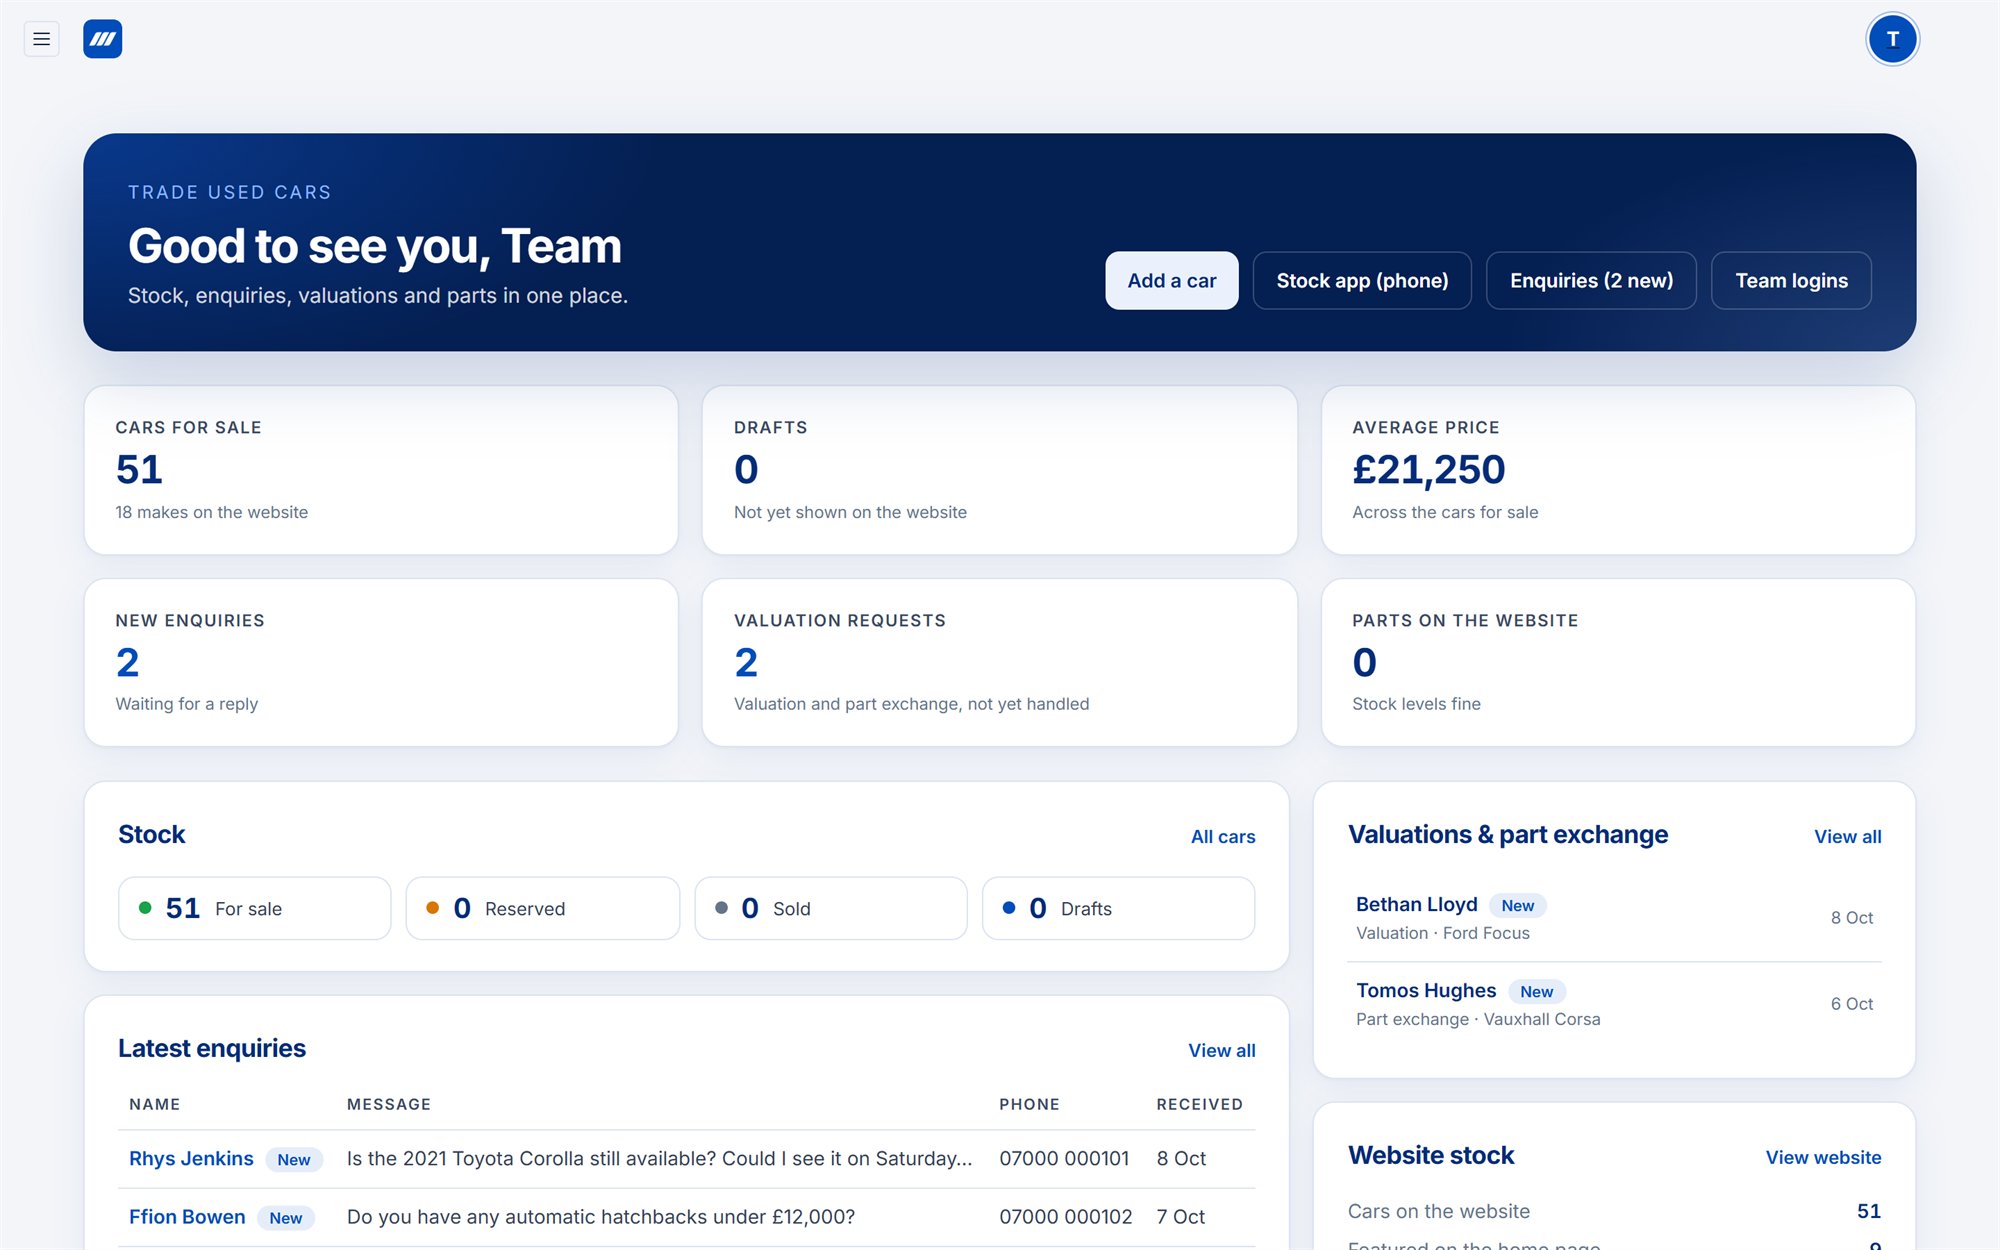Open the hamburger menu

[x=41, y=39]
